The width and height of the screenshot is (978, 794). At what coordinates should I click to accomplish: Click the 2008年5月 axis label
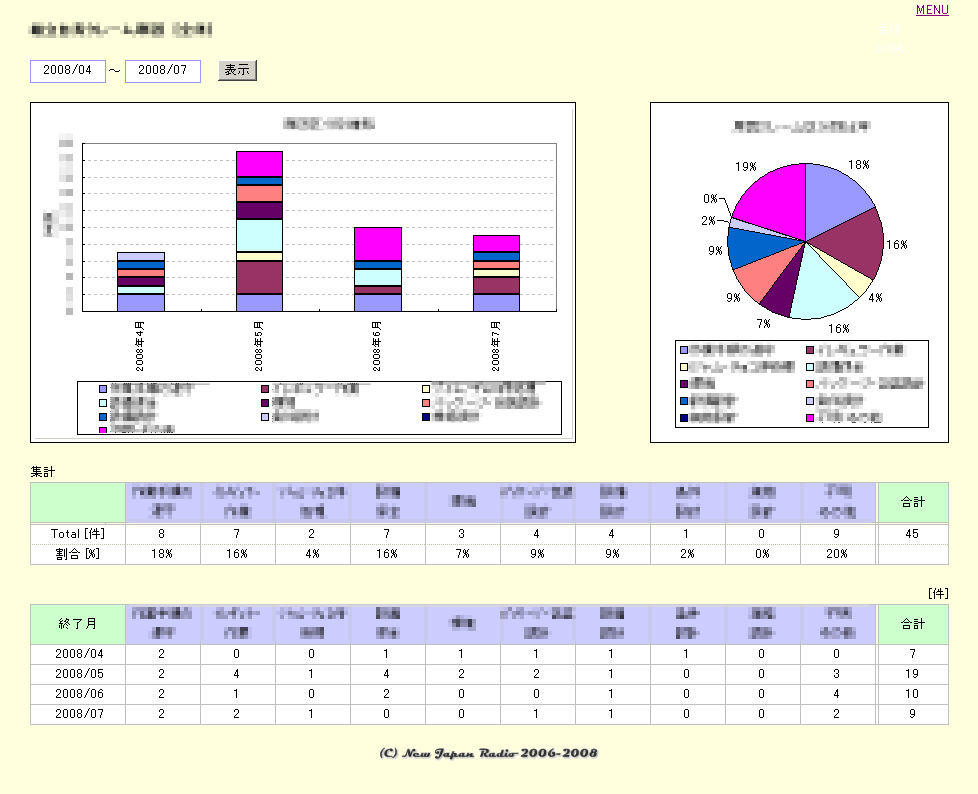(259, 346)
